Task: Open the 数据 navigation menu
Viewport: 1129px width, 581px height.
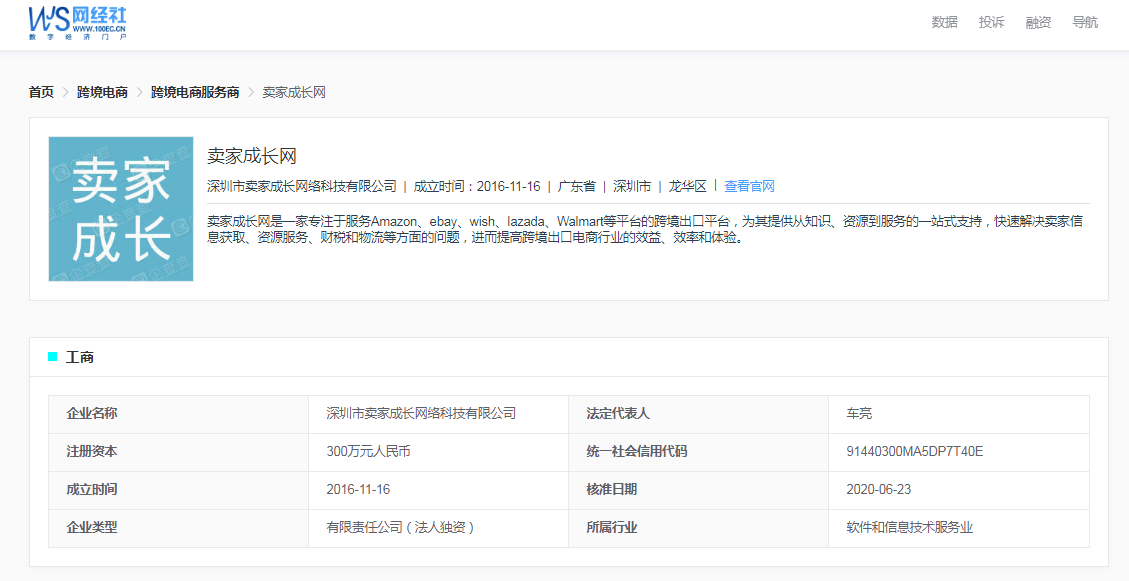Action: (944, 22)
